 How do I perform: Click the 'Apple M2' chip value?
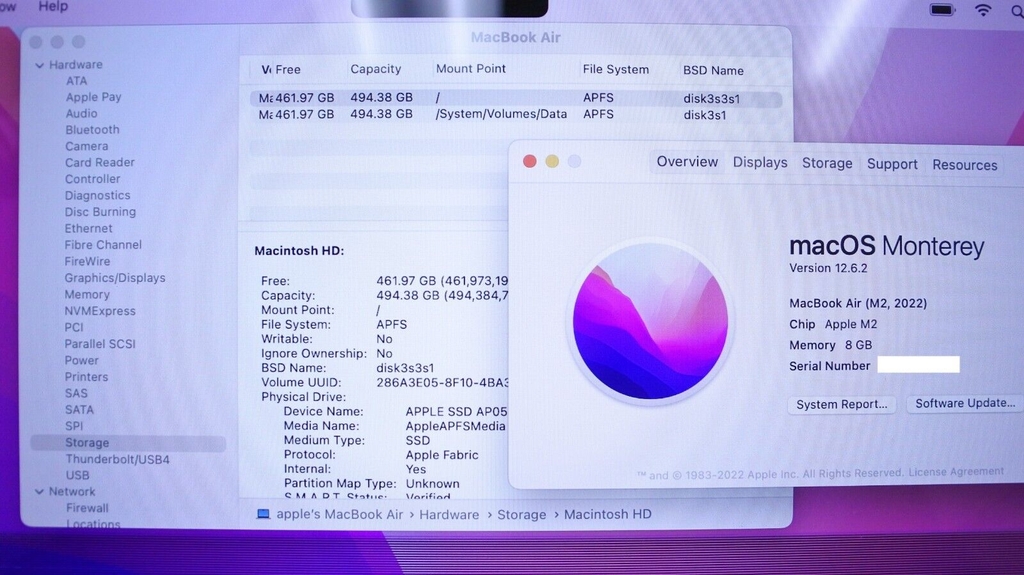coord(850,324)
